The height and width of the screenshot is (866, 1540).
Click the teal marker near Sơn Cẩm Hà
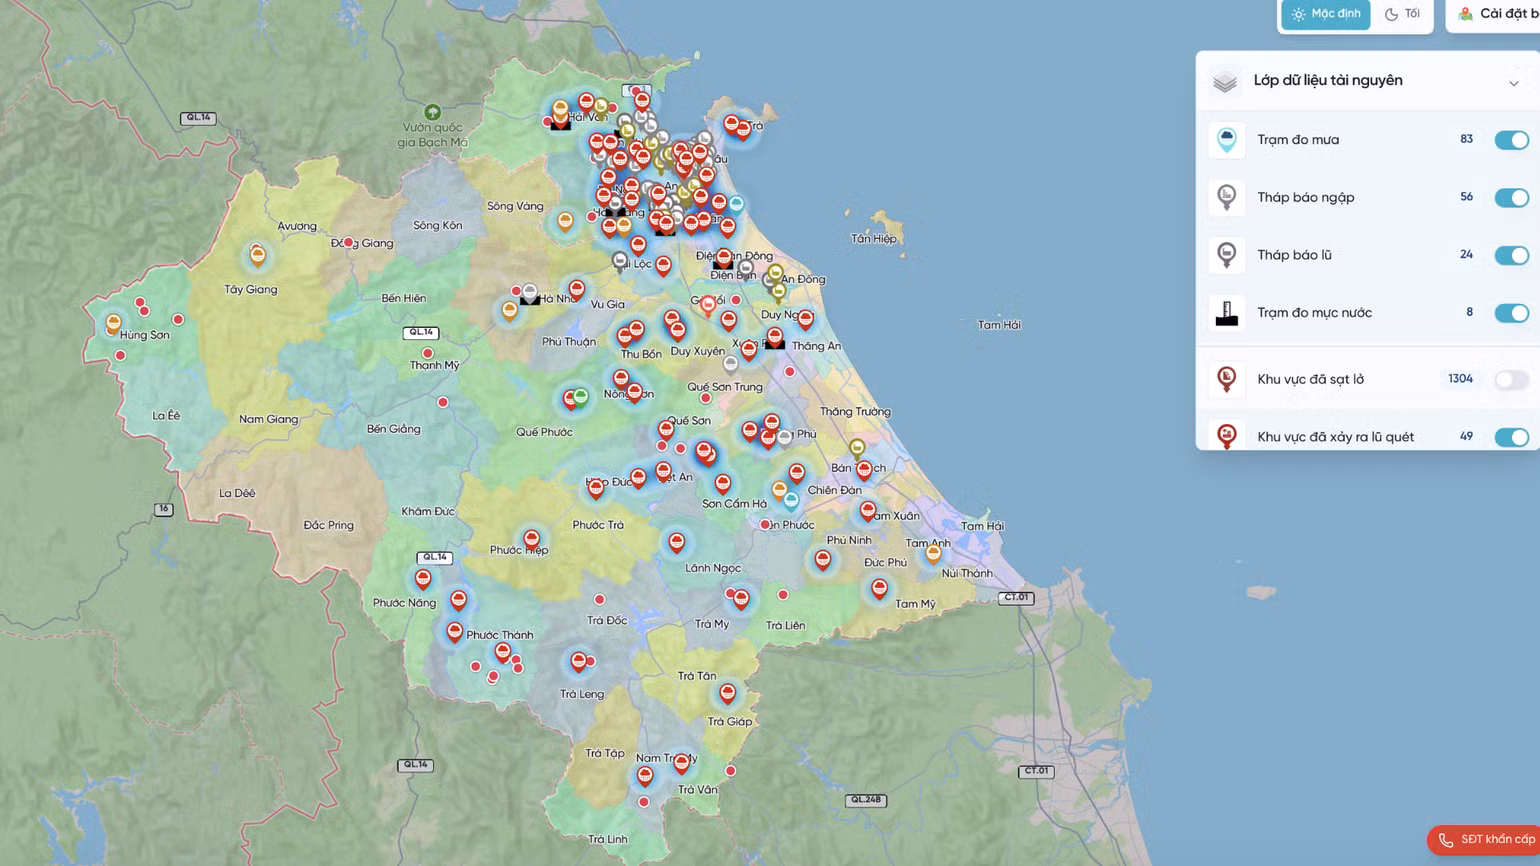click(791, 500)
